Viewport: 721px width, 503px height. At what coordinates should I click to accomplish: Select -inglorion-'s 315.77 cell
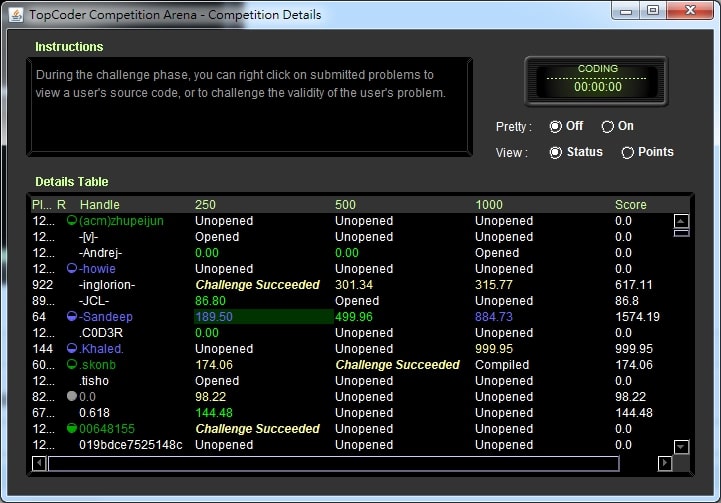point(494,285)
